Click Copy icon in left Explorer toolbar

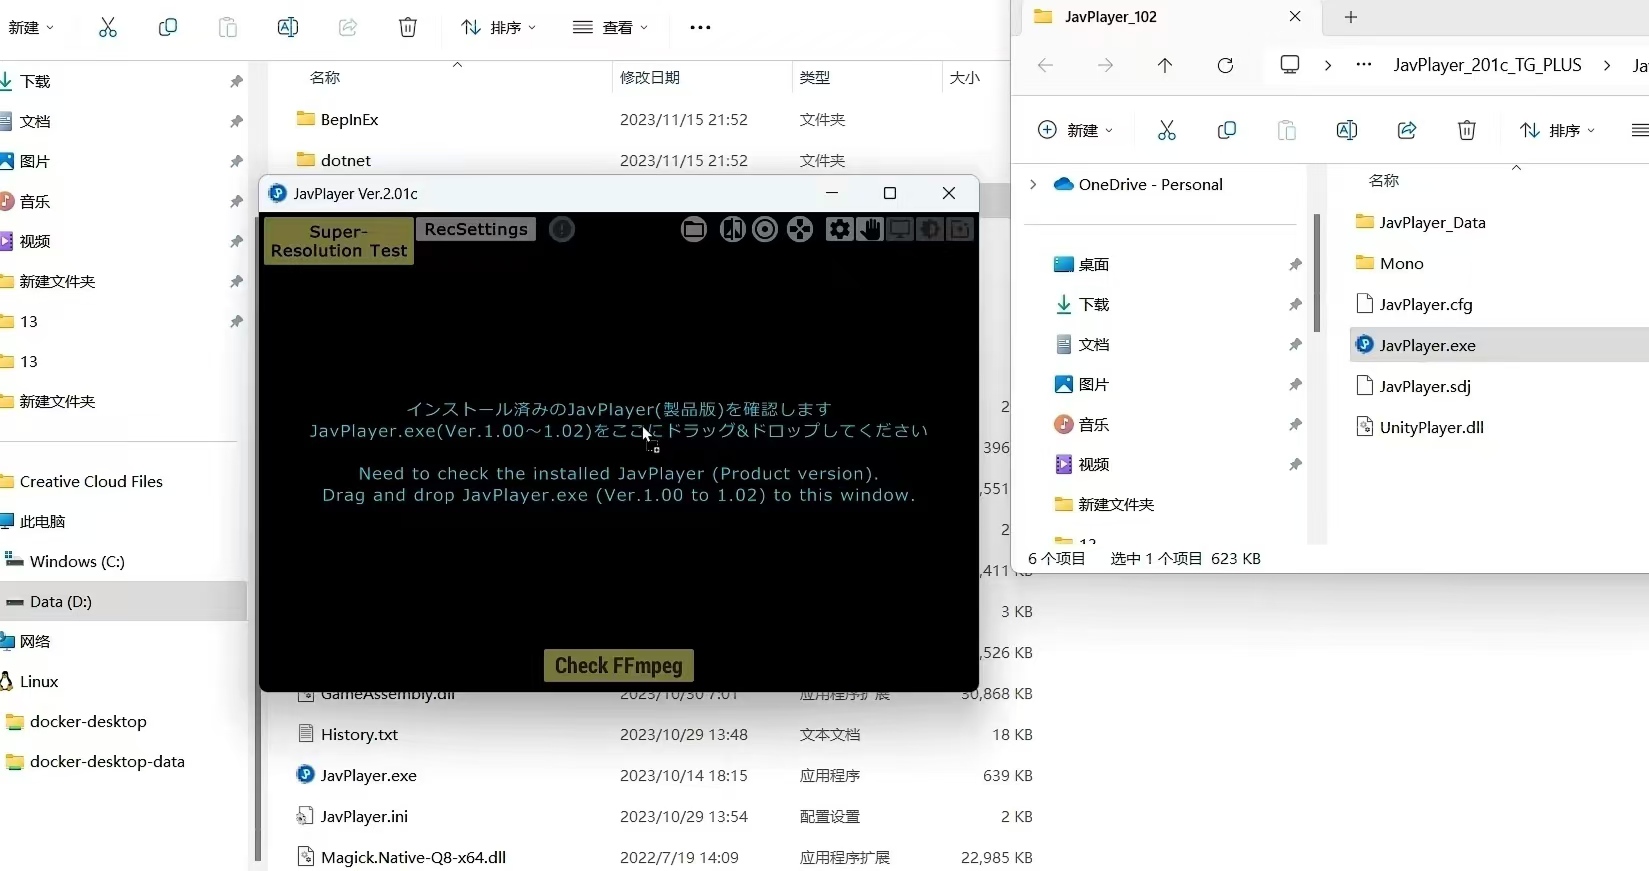click(x=168, y=28)
